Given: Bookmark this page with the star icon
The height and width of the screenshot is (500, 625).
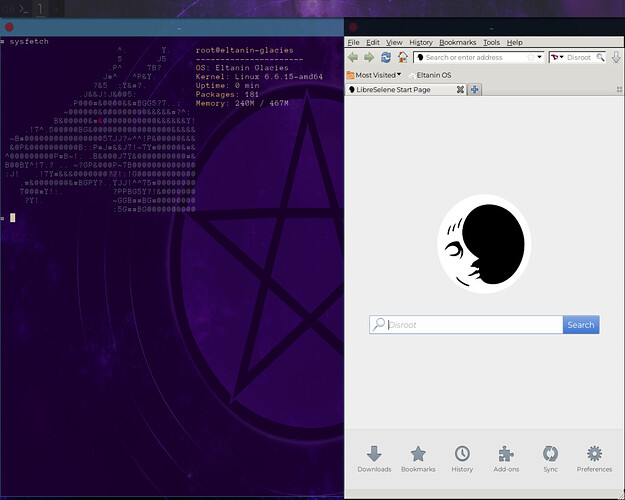Looking at the screenshot, I should click(530, 58).
